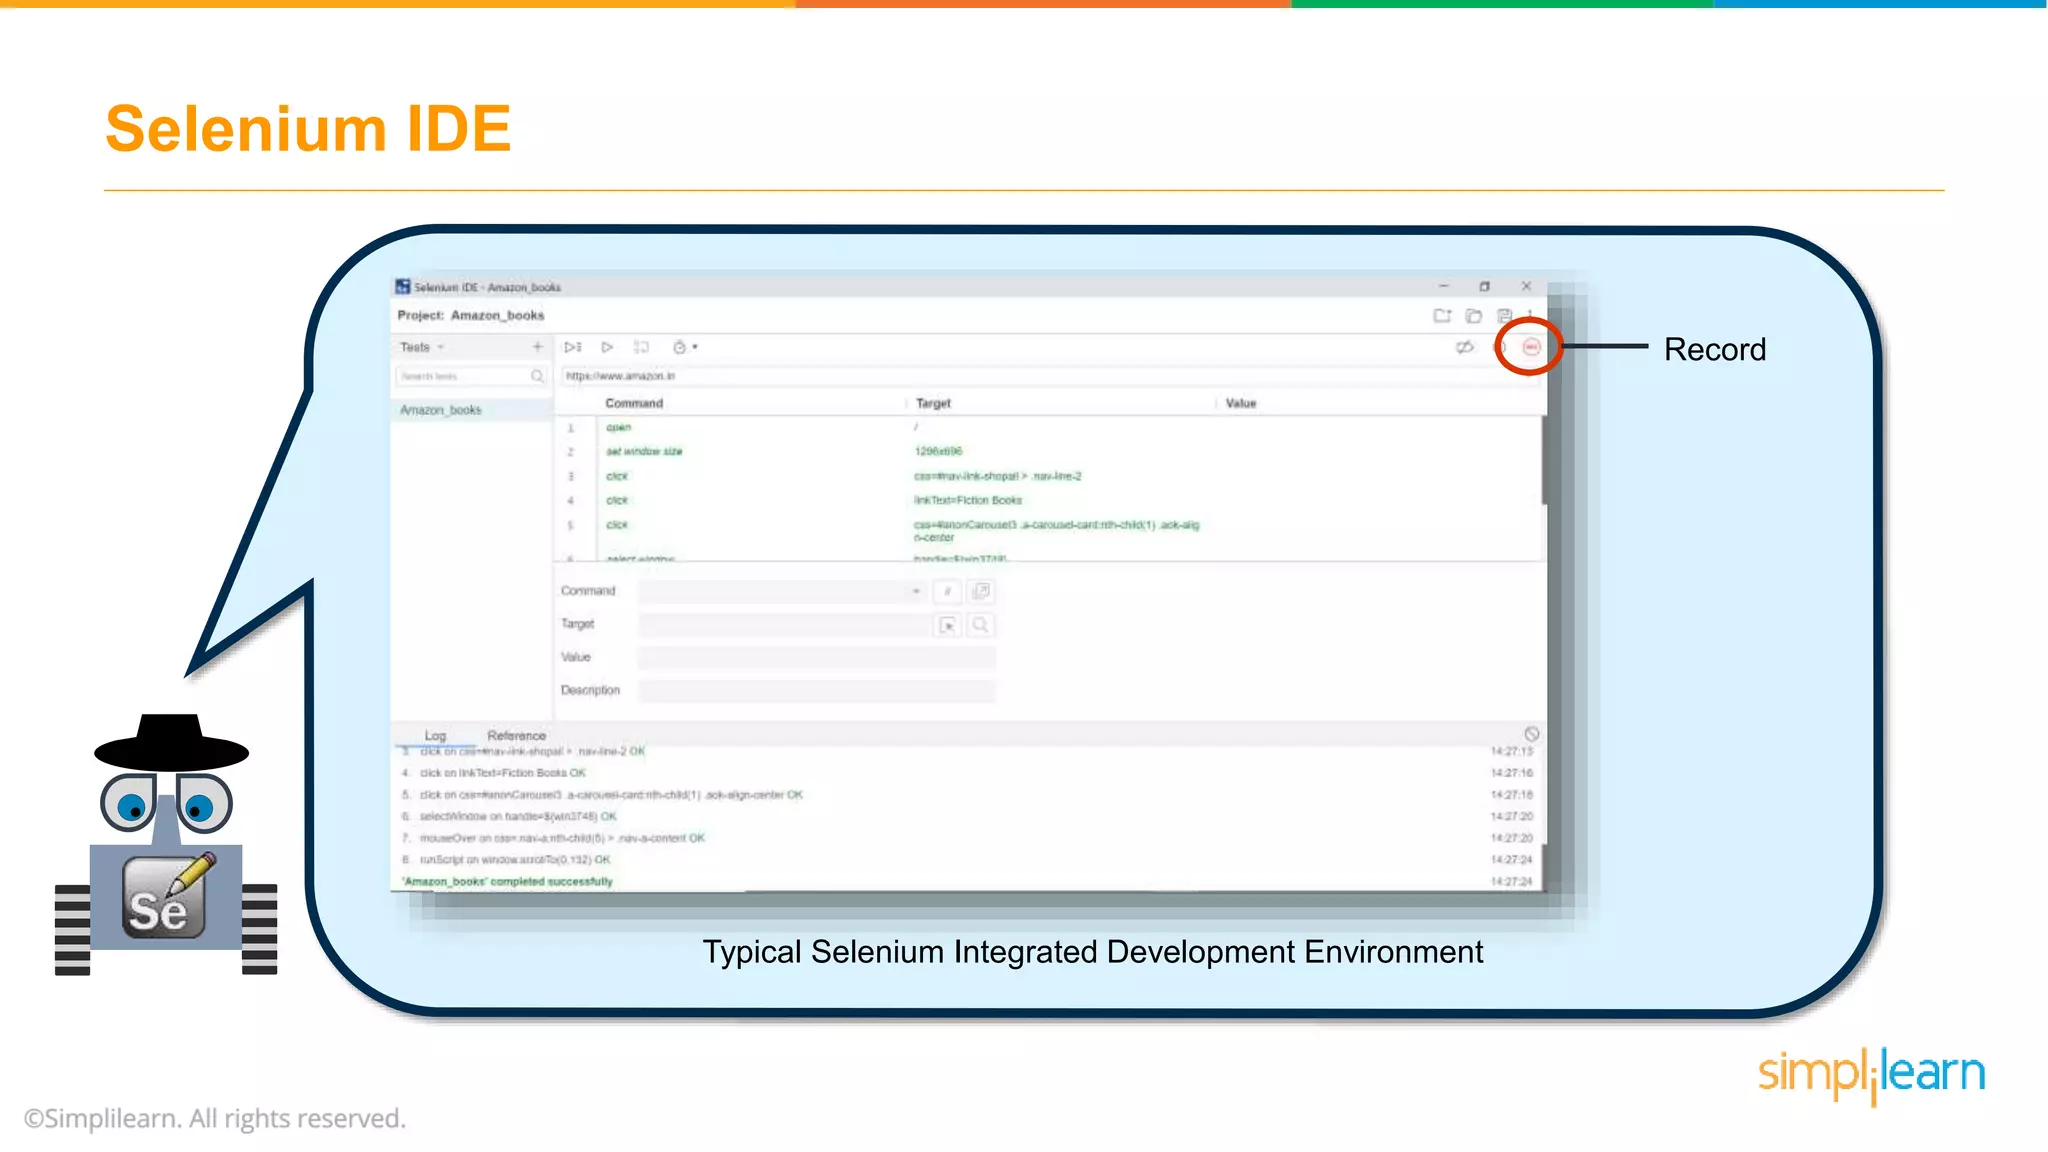
Task: Click the select target in page icon
Action: click(947, 625)
